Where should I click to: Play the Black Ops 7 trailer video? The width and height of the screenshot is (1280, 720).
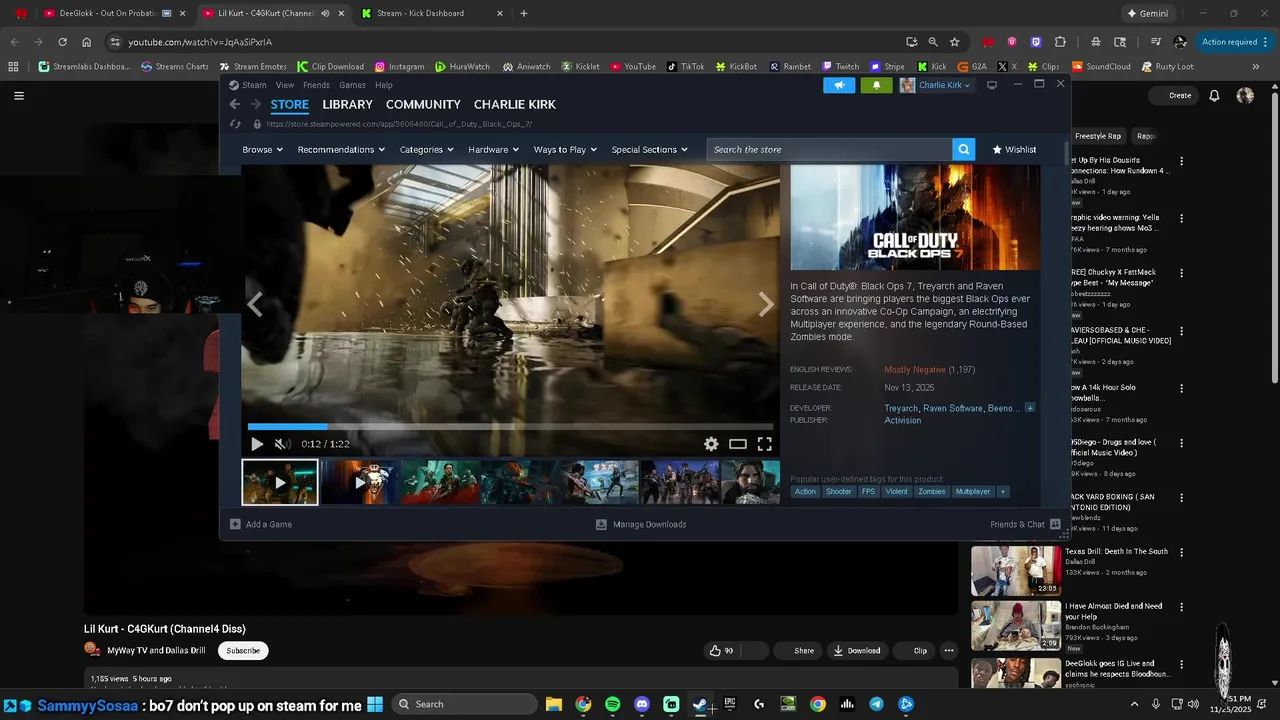pos(257,444)
